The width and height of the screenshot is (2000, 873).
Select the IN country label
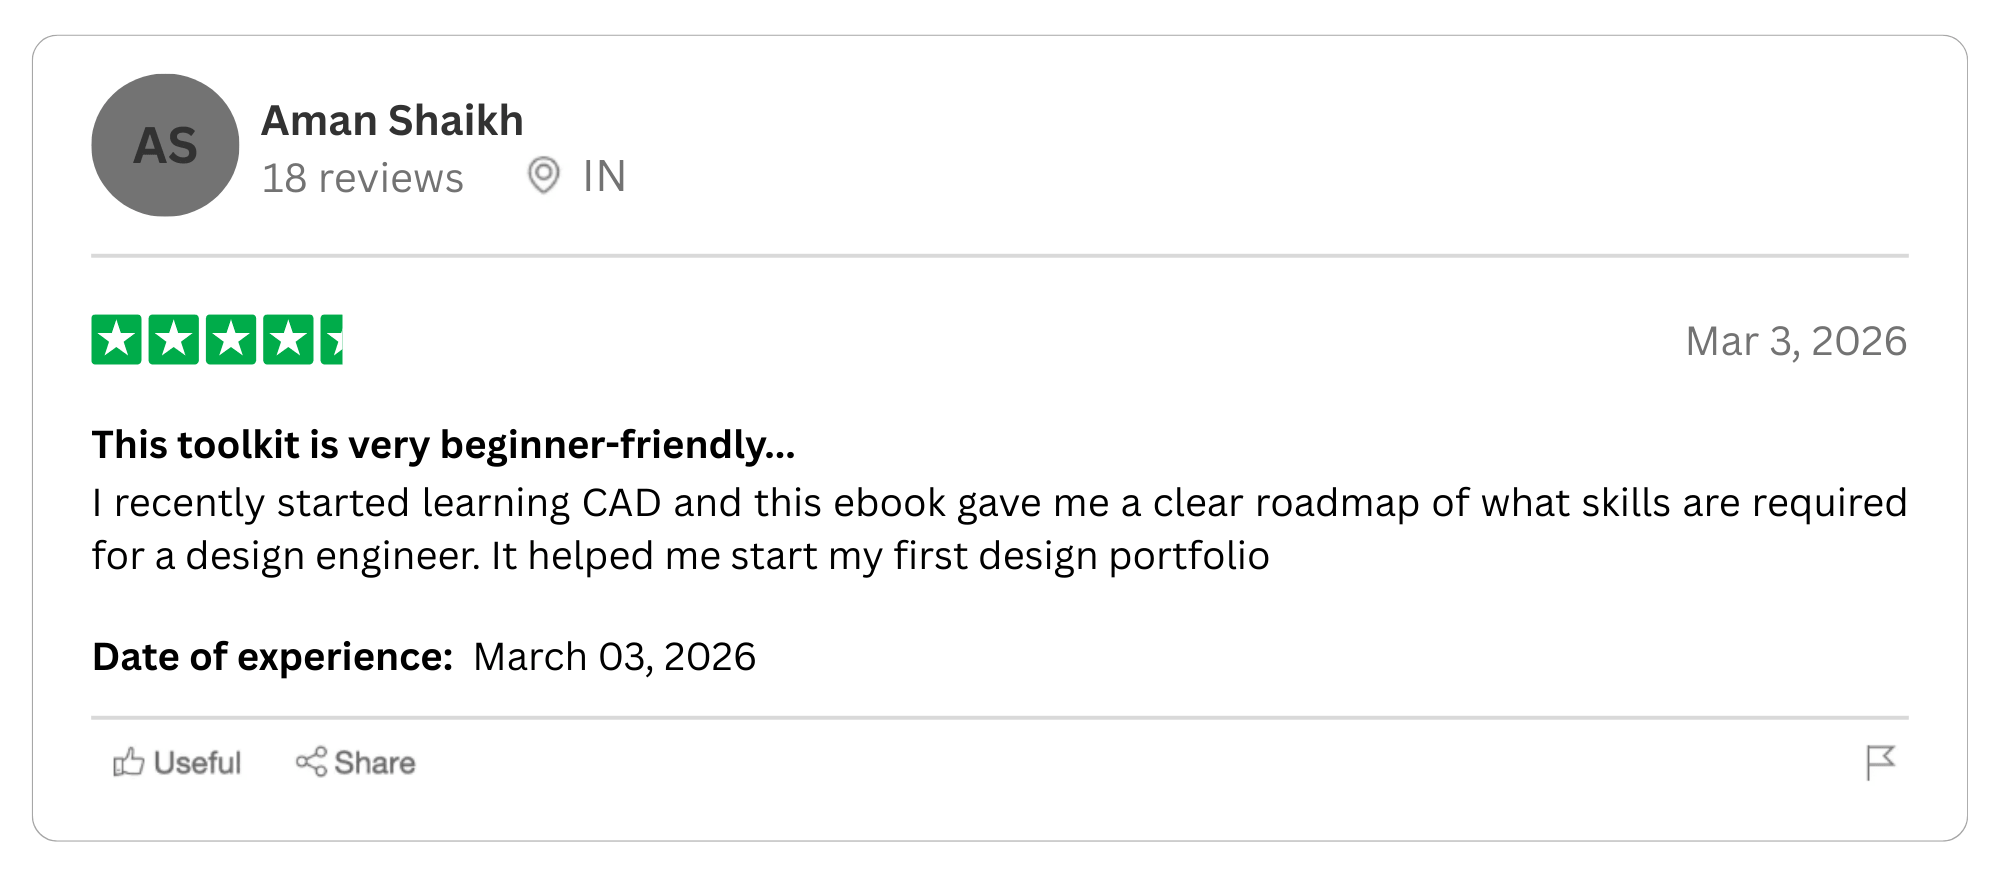(604, 177)
